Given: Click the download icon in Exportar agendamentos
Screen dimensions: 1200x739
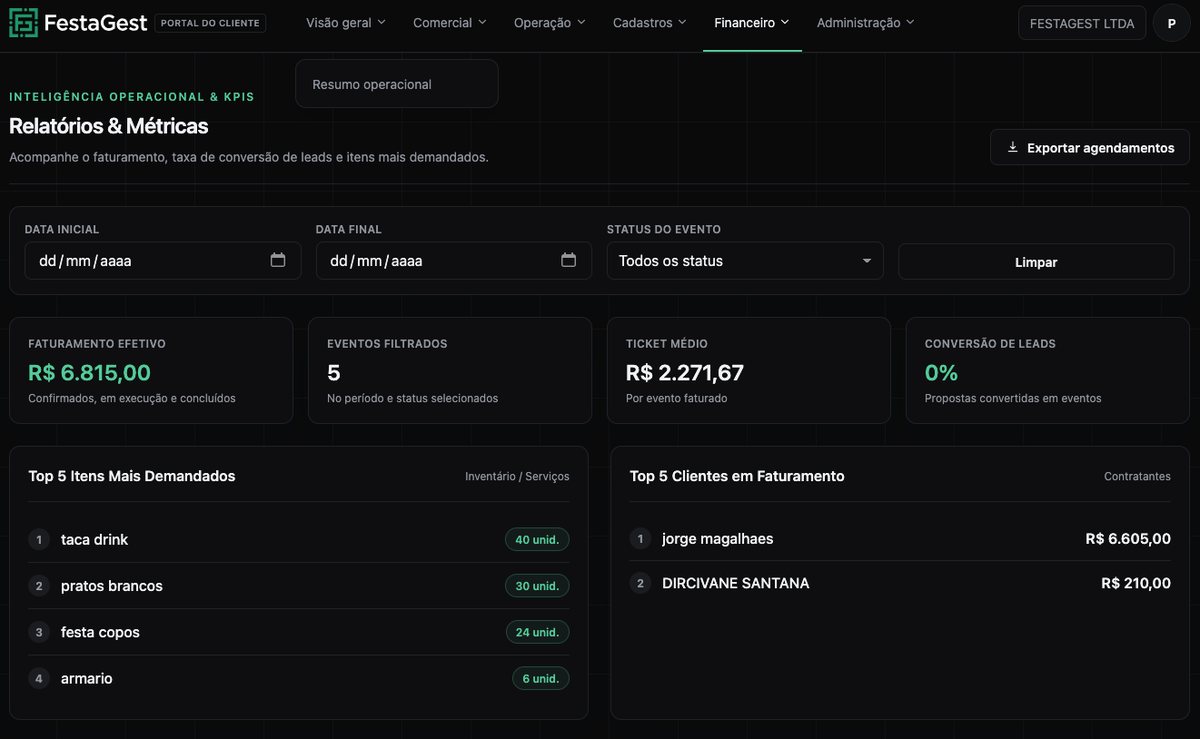Looking at the screenshot, I should (x=1013, y=147).
